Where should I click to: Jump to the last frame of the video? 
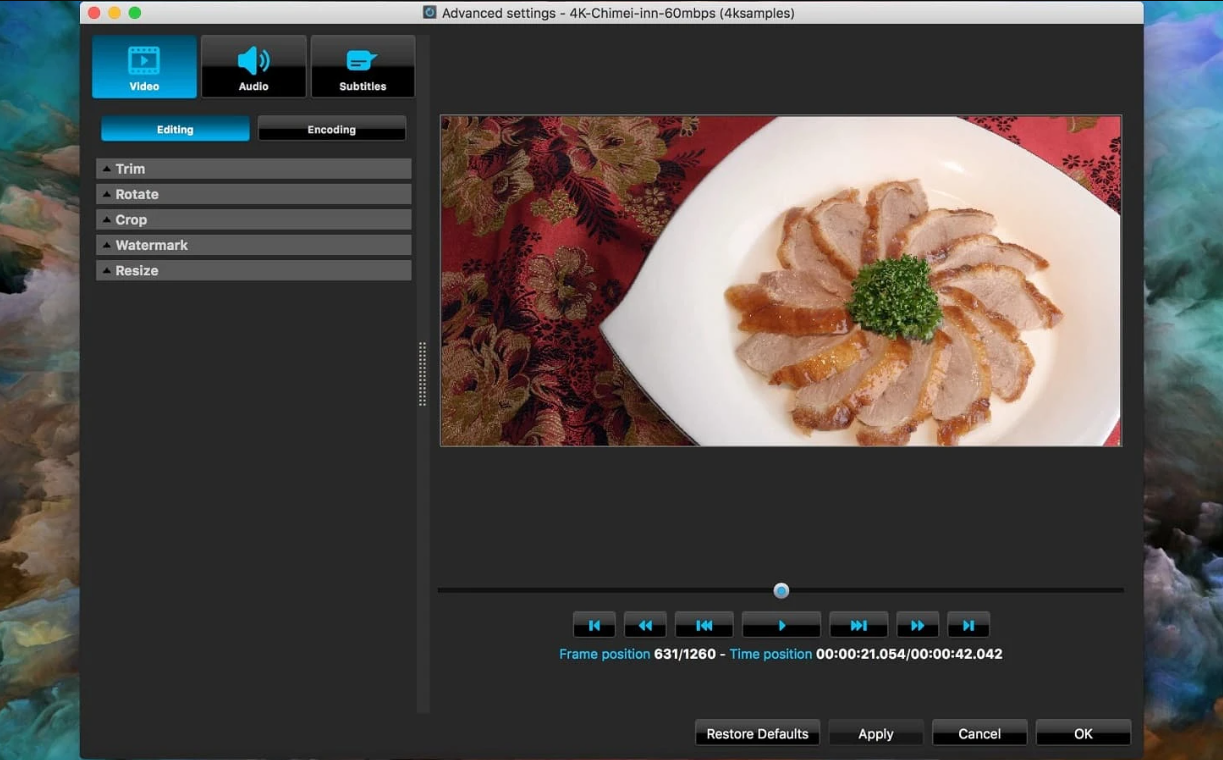click(x=968, y=626)
